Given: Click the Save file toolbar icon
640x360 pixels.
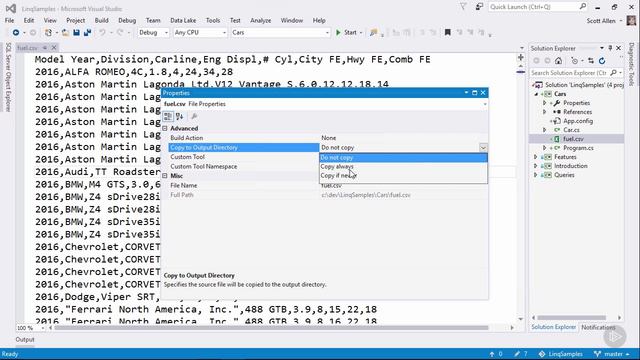Looking at the screenshot, I should tap(76, 32).
